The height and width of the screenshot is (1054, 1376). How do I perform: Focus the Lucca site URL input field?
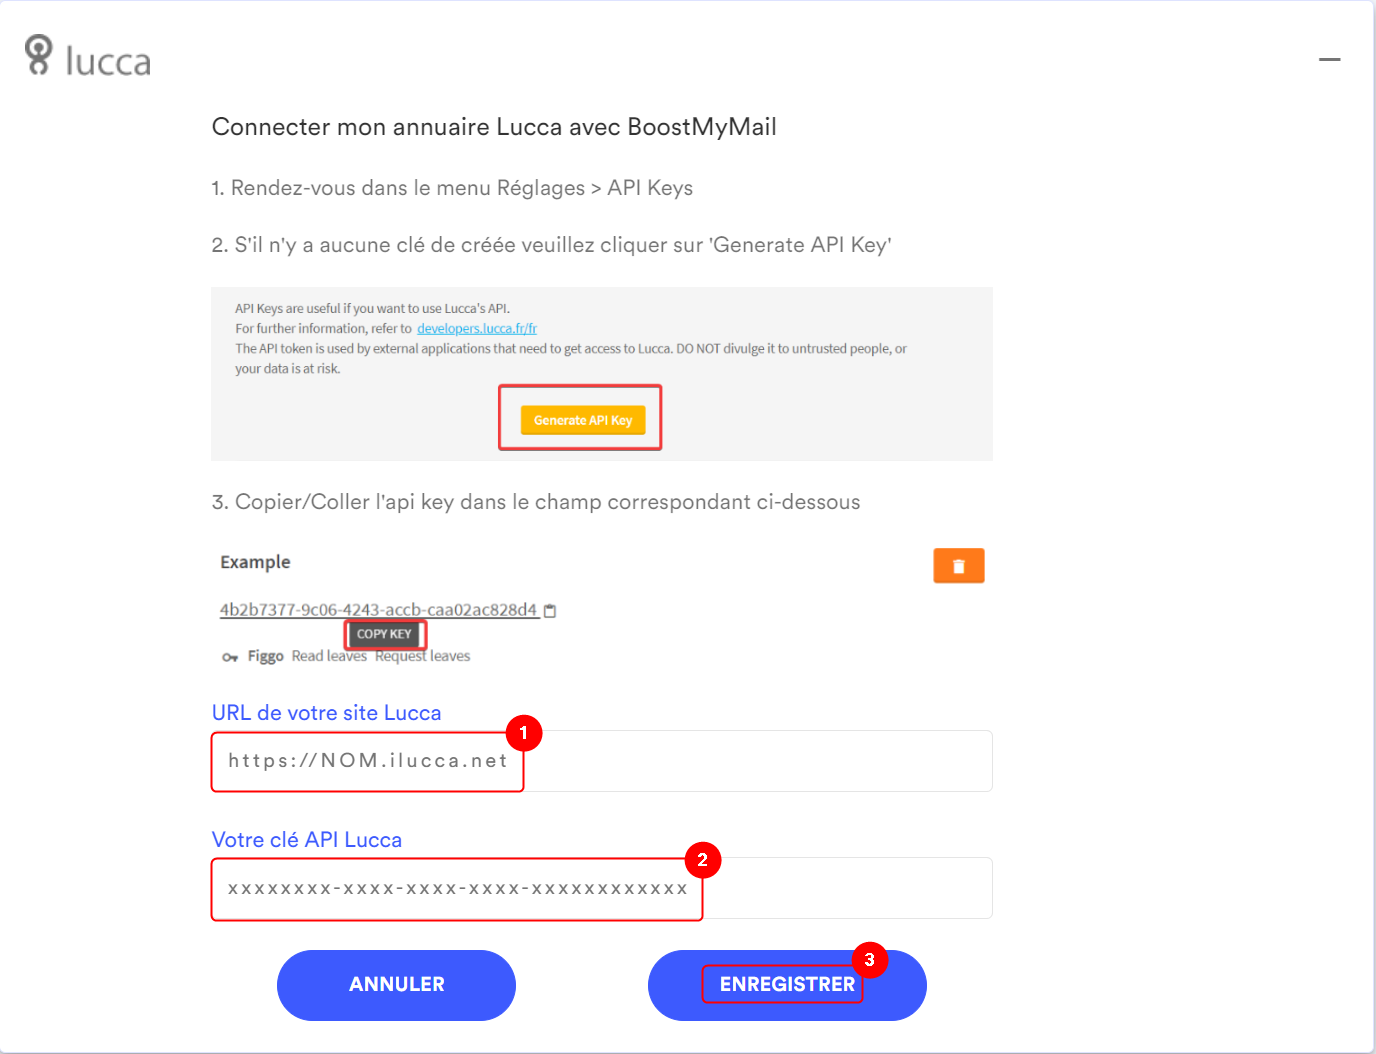pos(602,761)
